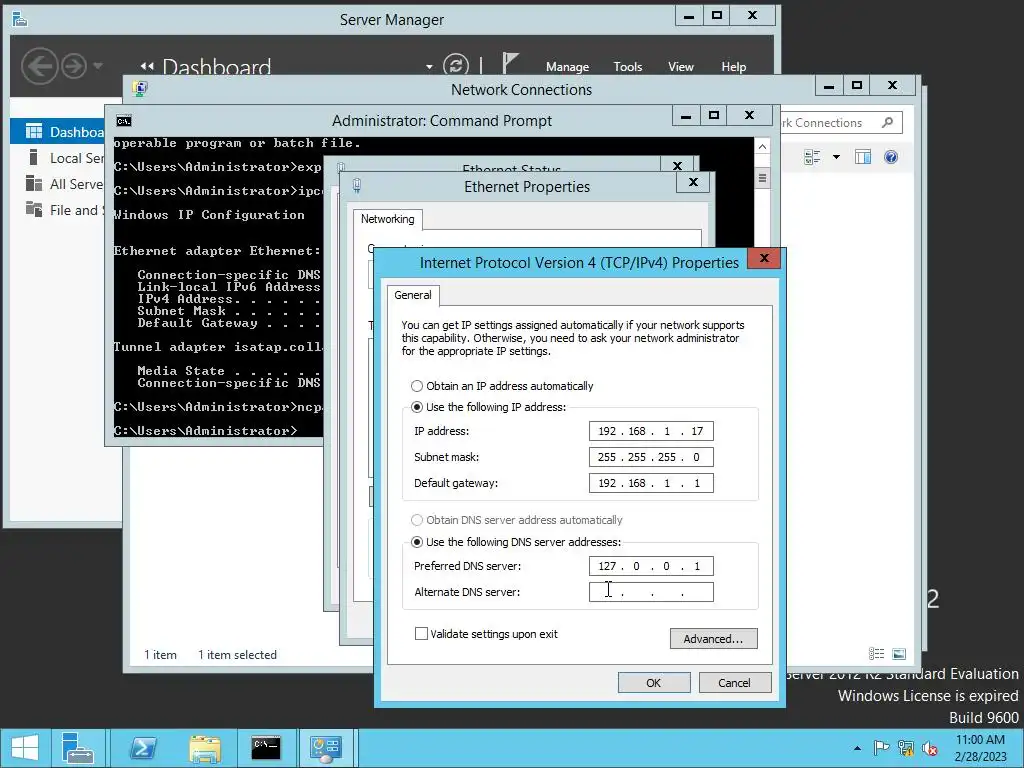Click the Command Prompt title bar icon

coord(123,121)
